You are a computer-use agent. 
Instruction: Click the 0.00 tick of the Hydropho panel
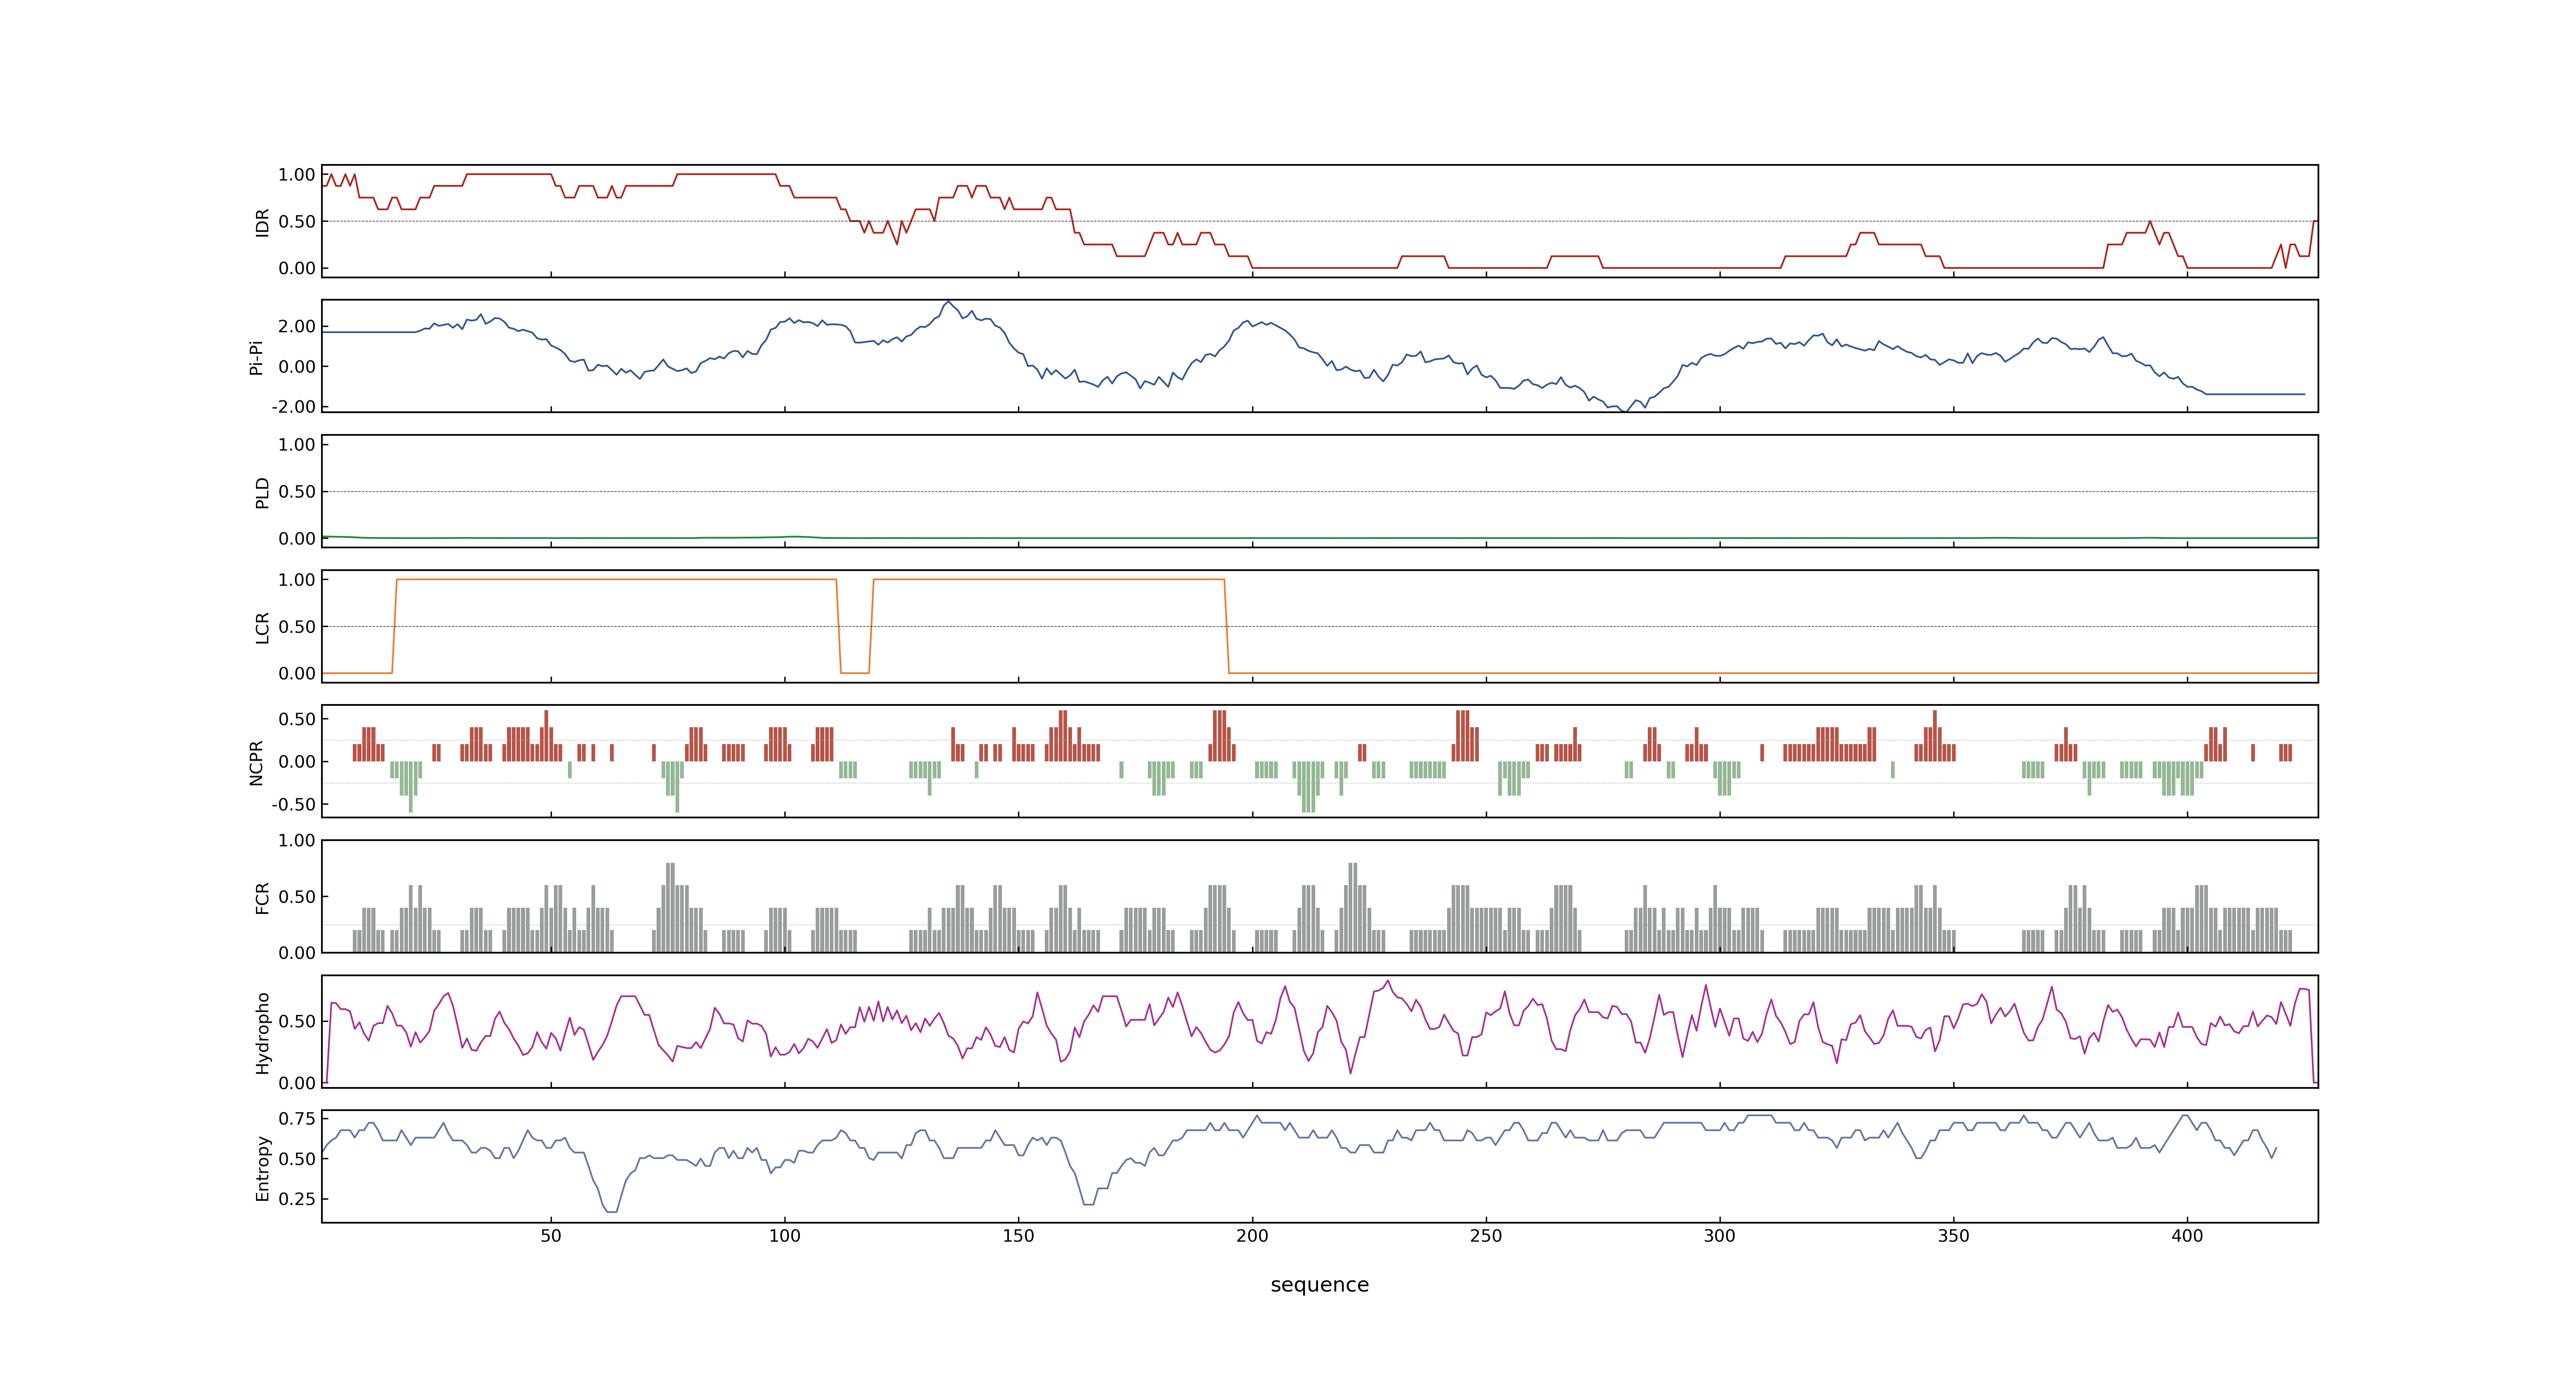click(x=297, y=1083)
